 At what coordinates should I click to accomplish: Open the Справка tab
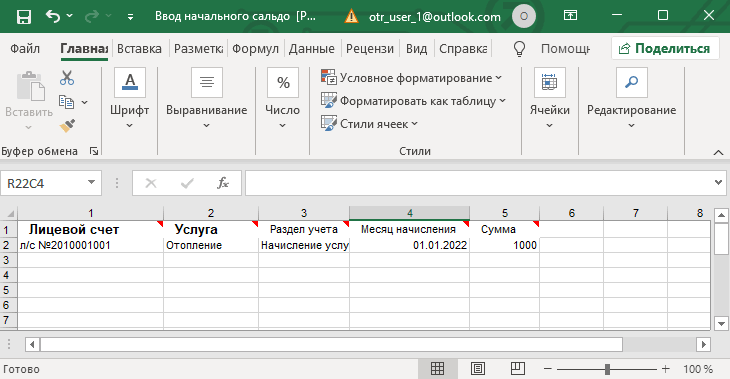[x=463, y=48]
